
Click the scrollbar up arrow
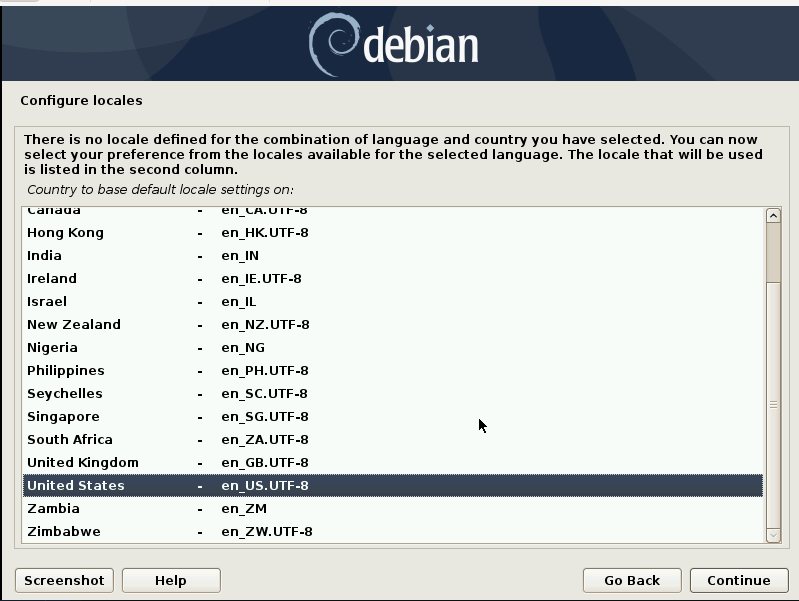773,216
